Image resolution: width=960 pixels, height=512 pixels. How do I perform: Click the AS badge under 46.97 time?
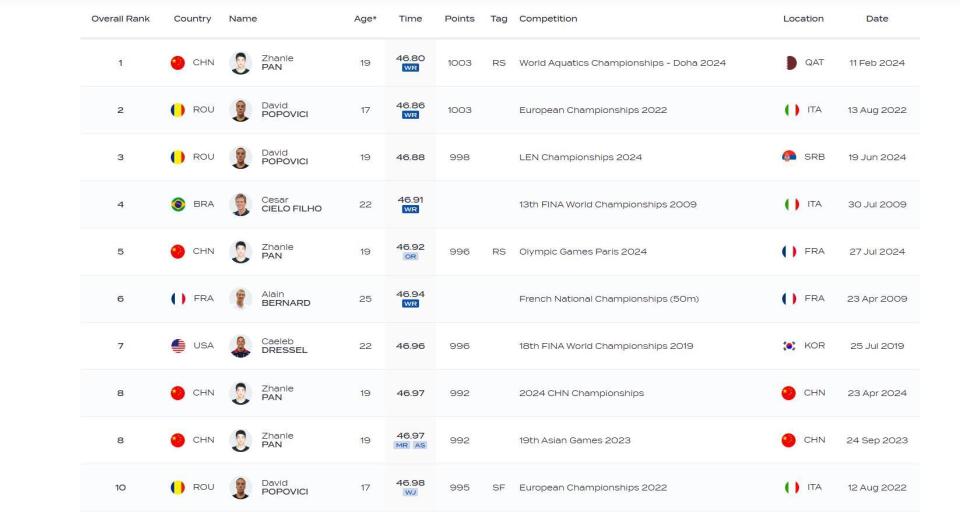[420, 446]
